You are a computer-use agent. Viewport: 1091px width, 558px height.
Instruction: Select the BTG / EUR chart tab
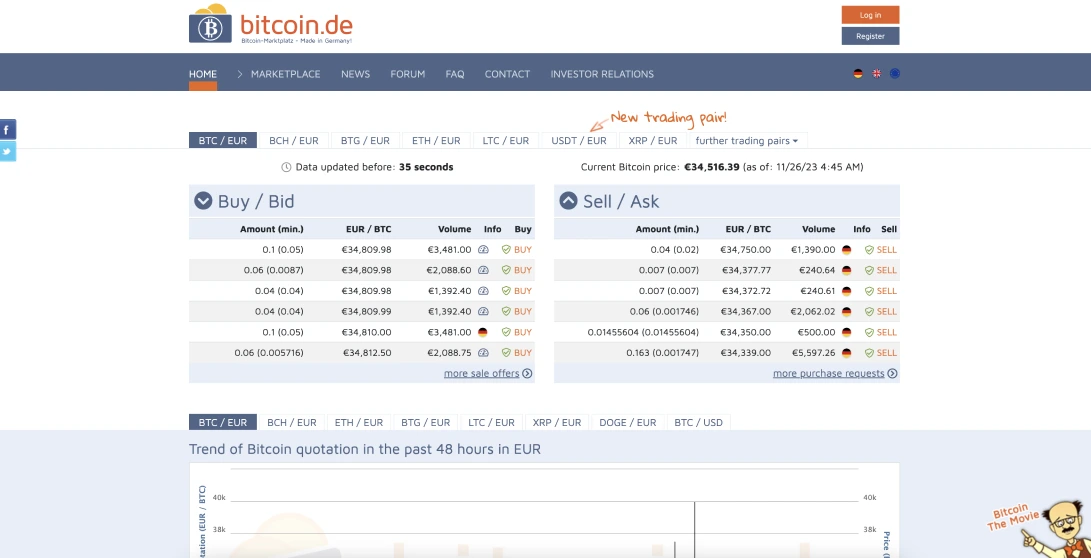tap(426, 422)
